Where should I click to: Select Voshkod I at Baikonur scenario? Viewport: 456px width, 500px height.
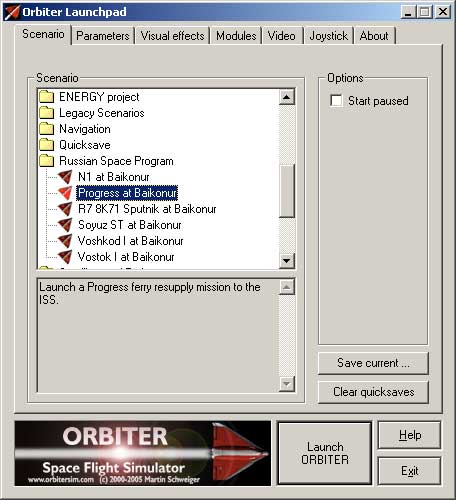coord(130,241)
